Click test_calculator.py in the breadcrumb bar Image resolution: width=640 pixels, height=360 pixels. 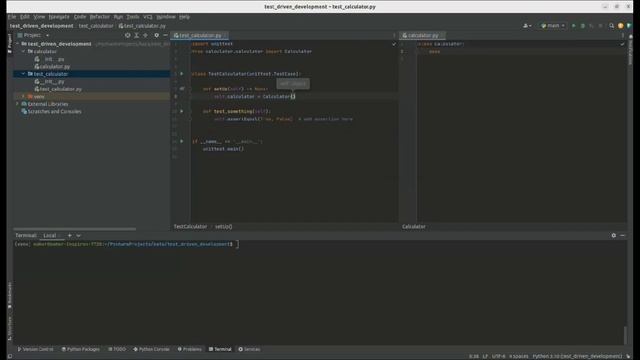click(142, 26)
